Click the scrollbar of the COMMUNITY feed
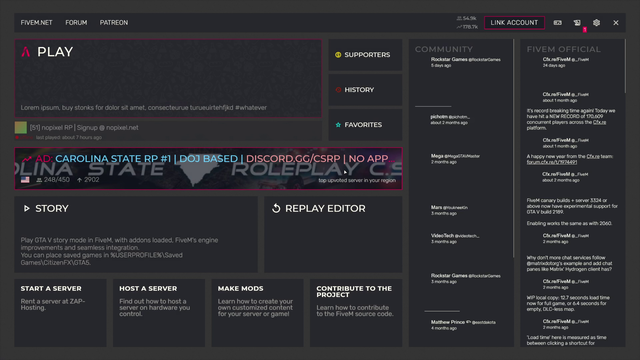This screenshot has height=360, width=640. tap(513, 148)
